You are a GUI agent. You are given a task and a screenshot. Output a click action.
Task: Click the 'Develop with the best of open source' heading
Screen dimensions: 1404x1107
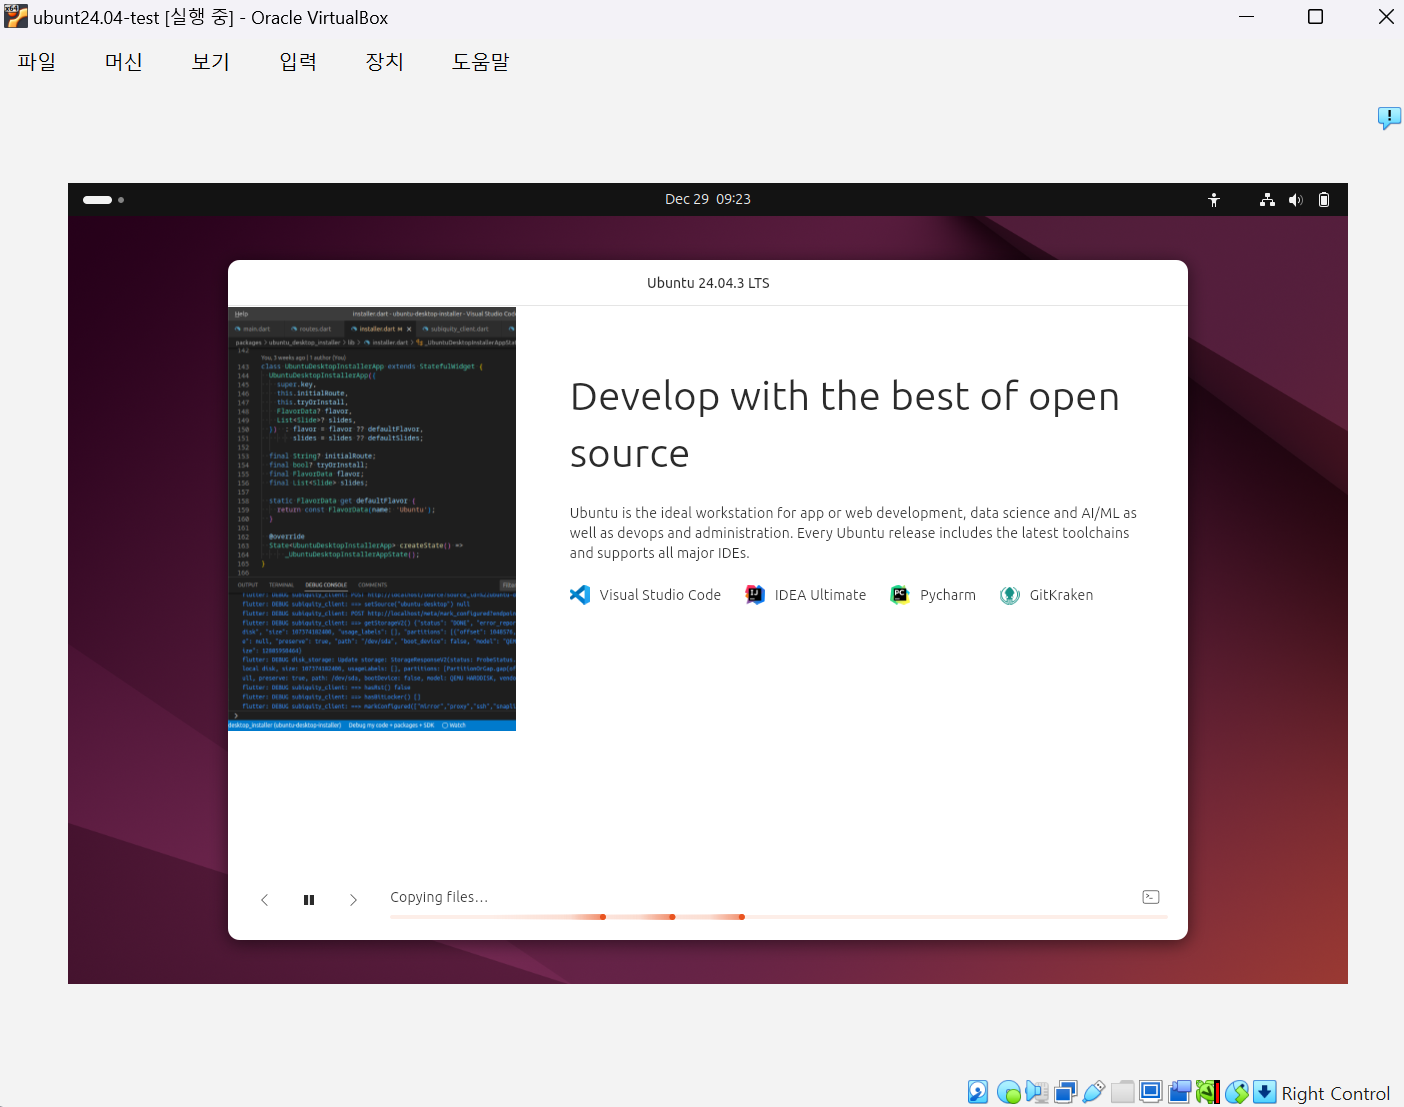(845, 425)
